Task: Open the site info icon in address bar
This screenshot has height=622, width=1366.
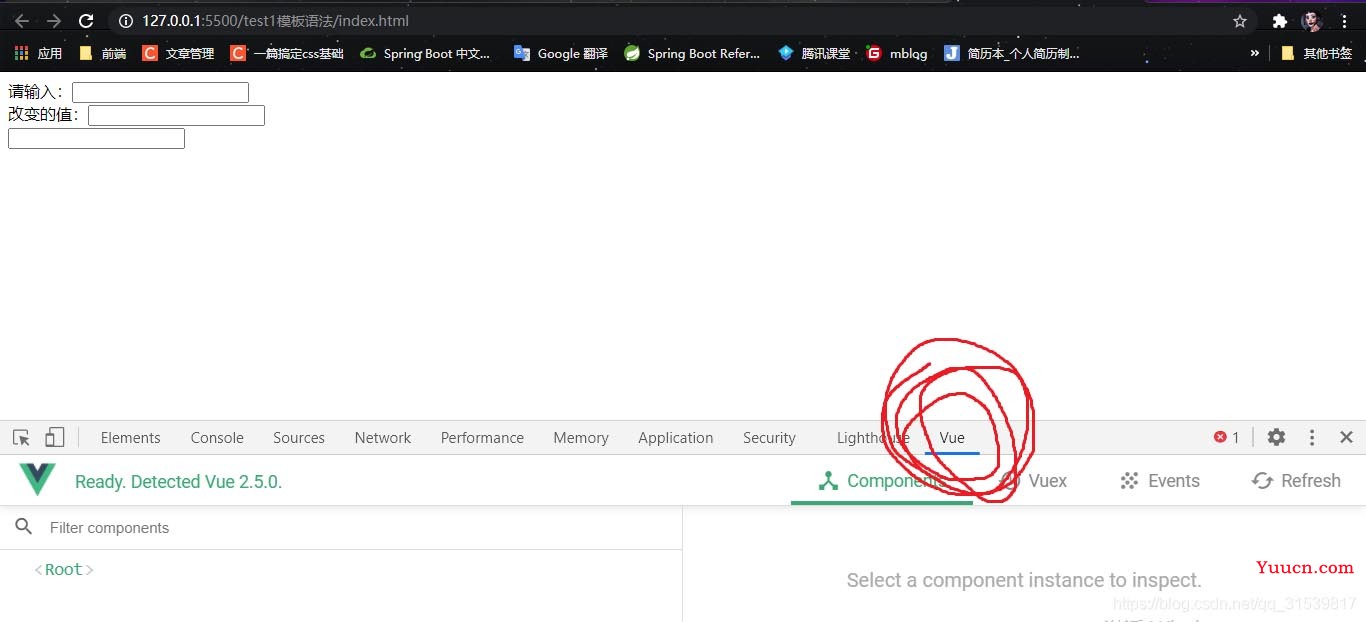Action: click(125, 21)
